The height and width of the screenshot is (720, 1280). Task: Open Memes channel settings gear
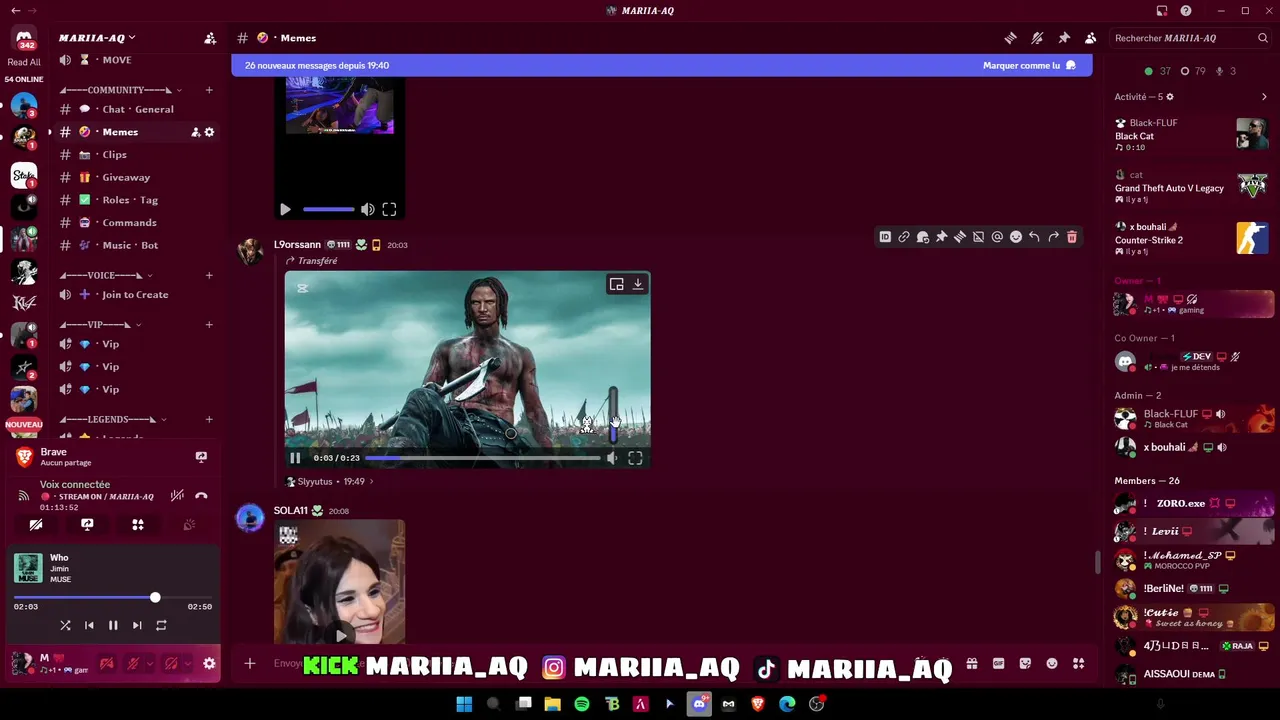209,132
